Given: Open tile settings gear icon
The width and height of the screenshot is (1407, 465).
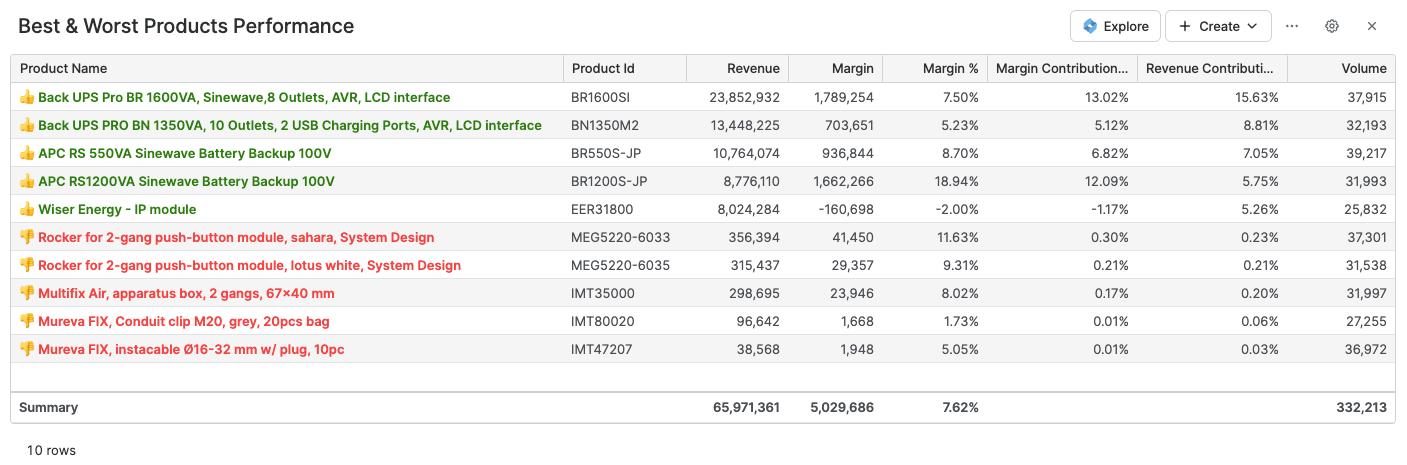Looking at the screenshot, I should point(1332,26).
